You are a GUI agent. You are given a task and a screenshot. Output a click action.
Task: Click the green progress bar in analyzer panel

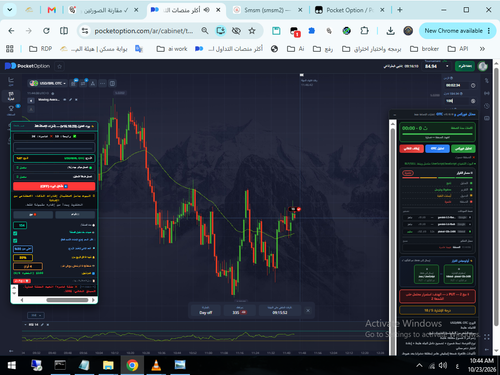(x=437, y=134)
